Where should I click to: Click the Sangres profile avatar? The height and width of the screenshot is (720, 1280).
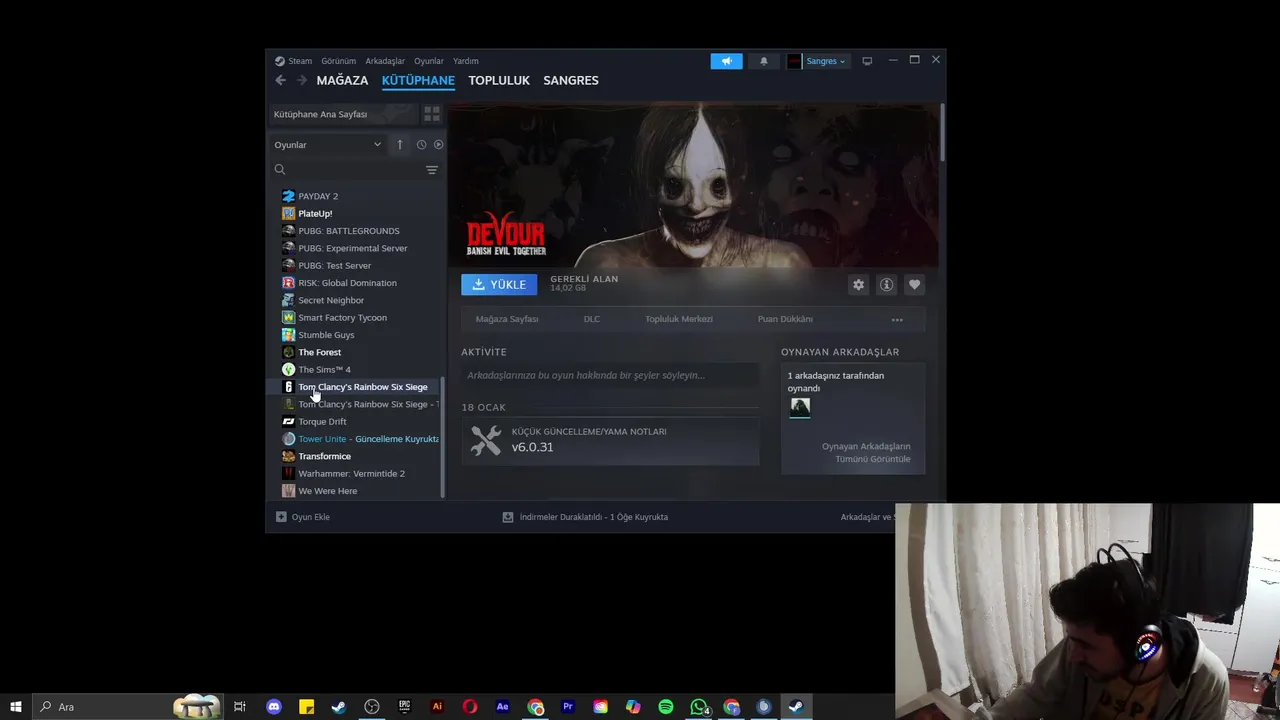[x=794, y=61]
